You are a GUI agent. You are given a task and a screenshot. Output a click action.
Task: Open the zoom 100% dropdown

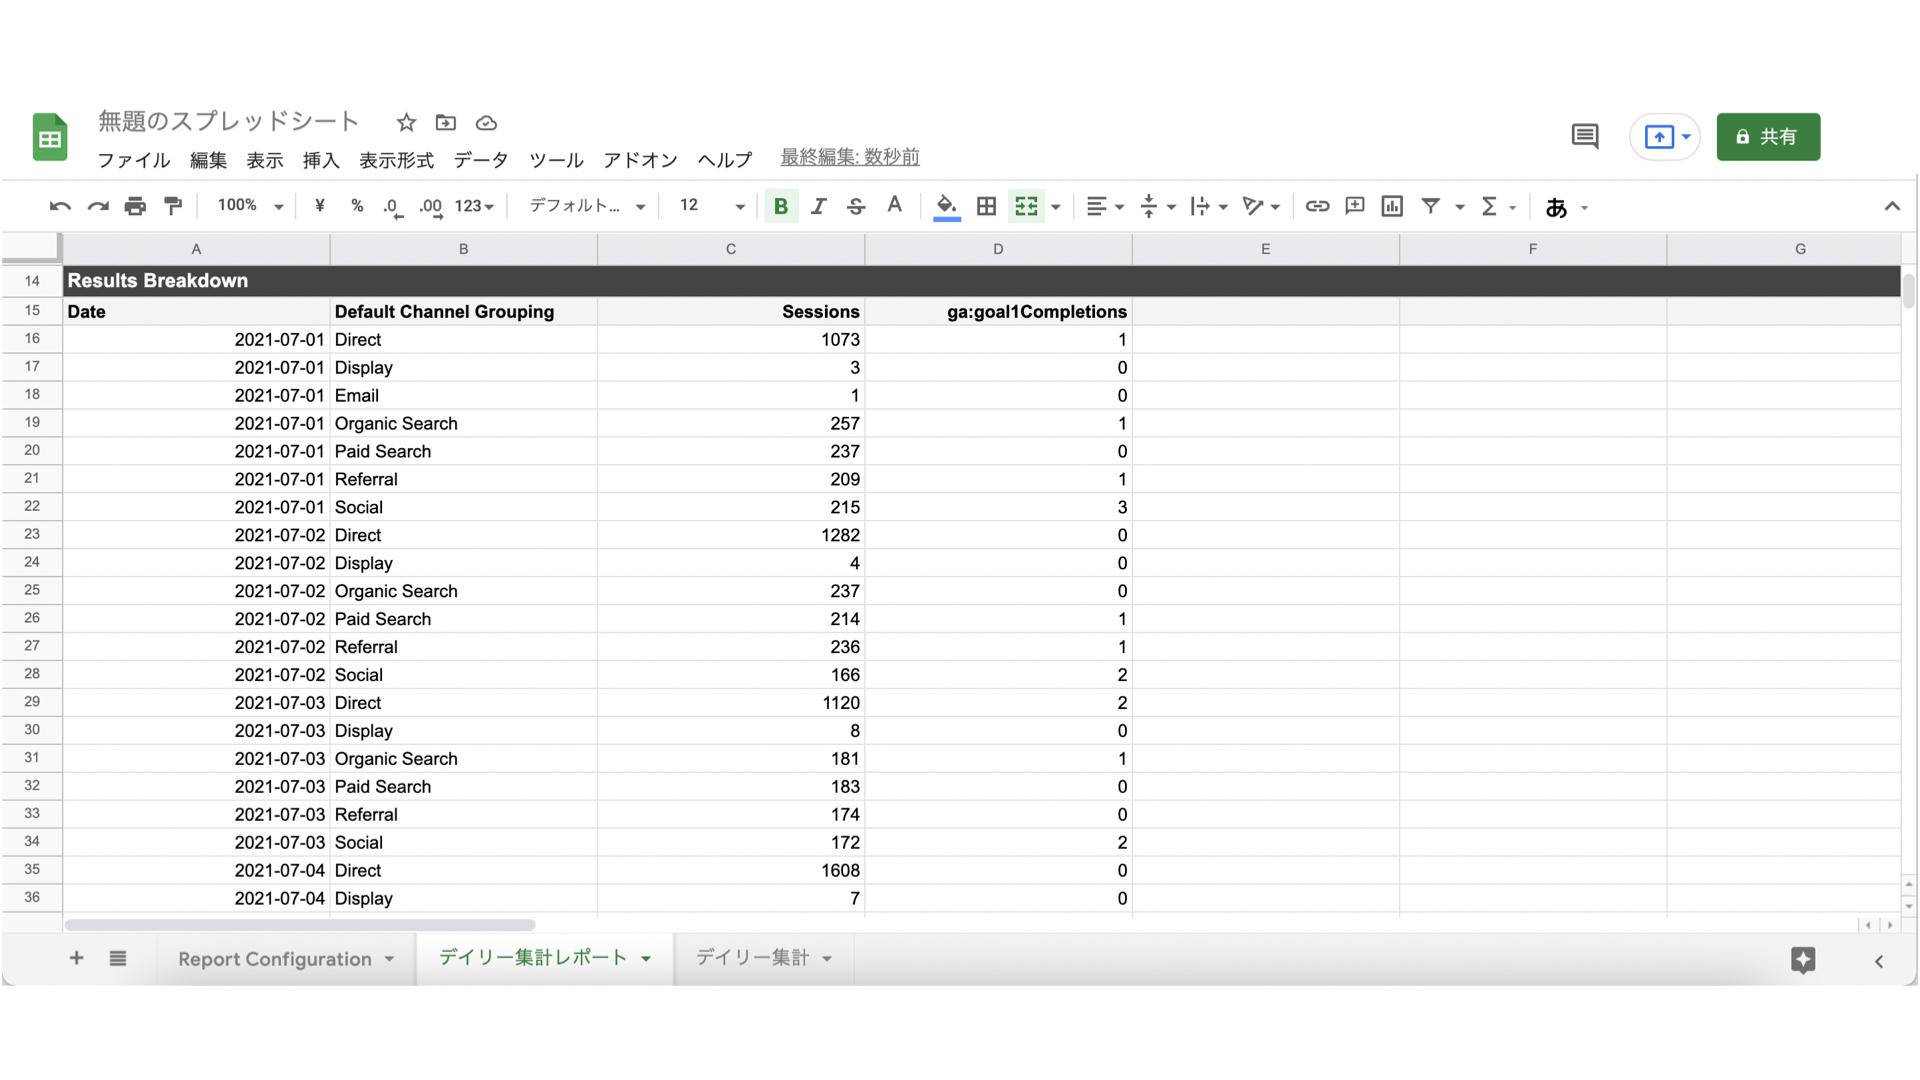click(250, 206)
